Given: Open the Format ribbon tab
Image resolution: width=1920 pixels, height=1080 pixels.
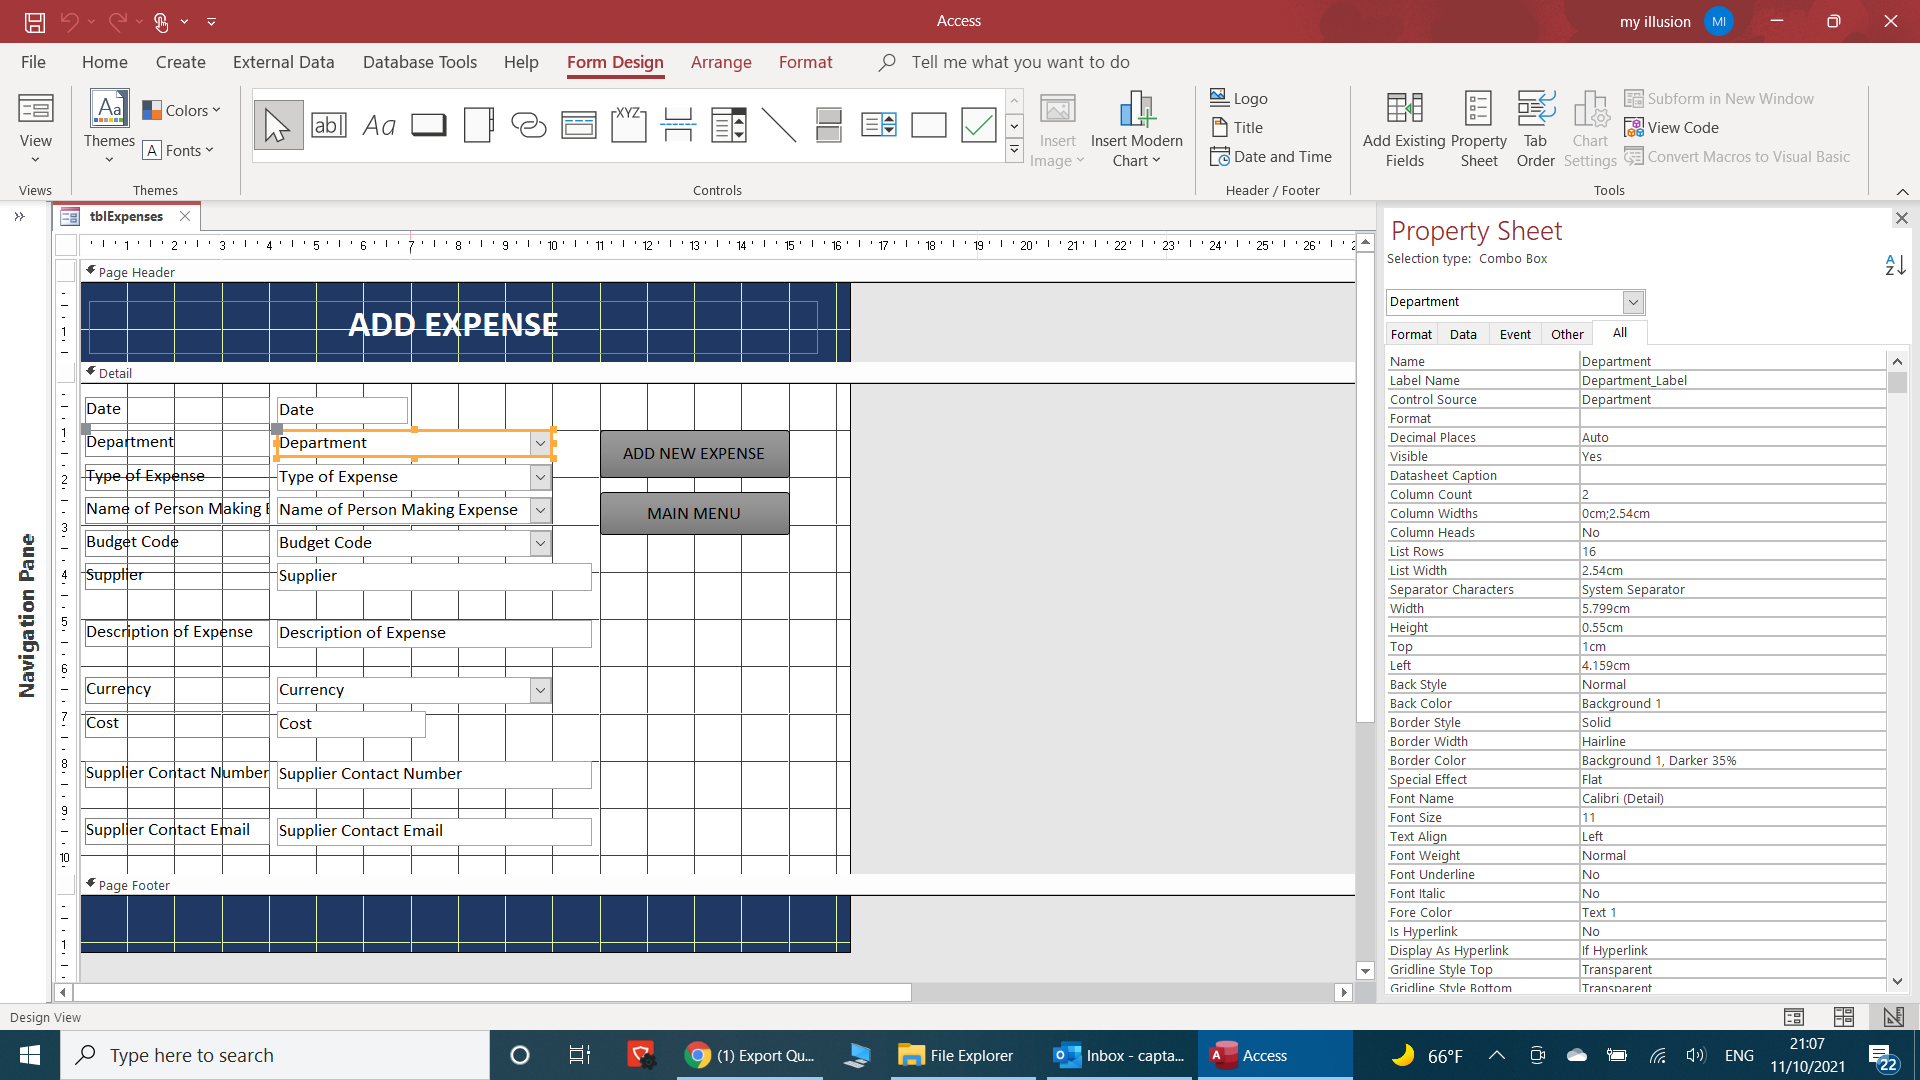Looking at the screenshot, I should coord(806,62).
